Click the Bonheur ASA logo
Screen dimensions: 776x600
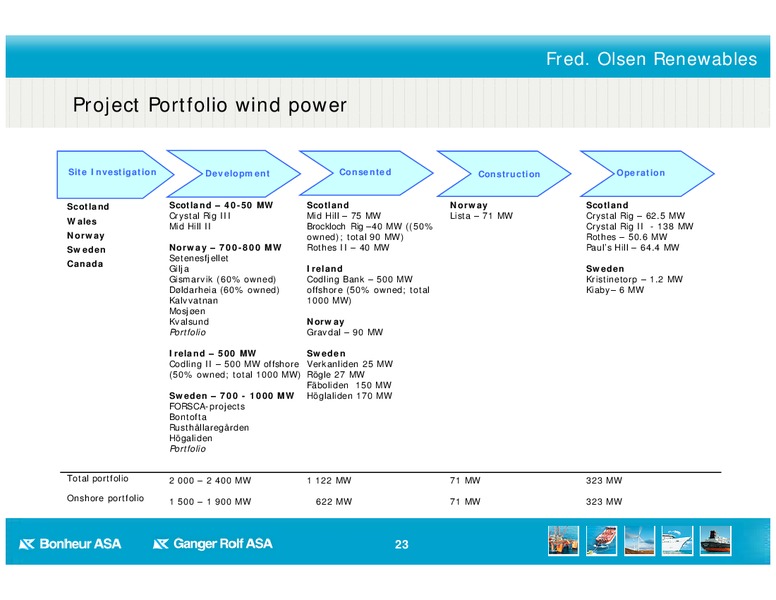tap(70, 544)
